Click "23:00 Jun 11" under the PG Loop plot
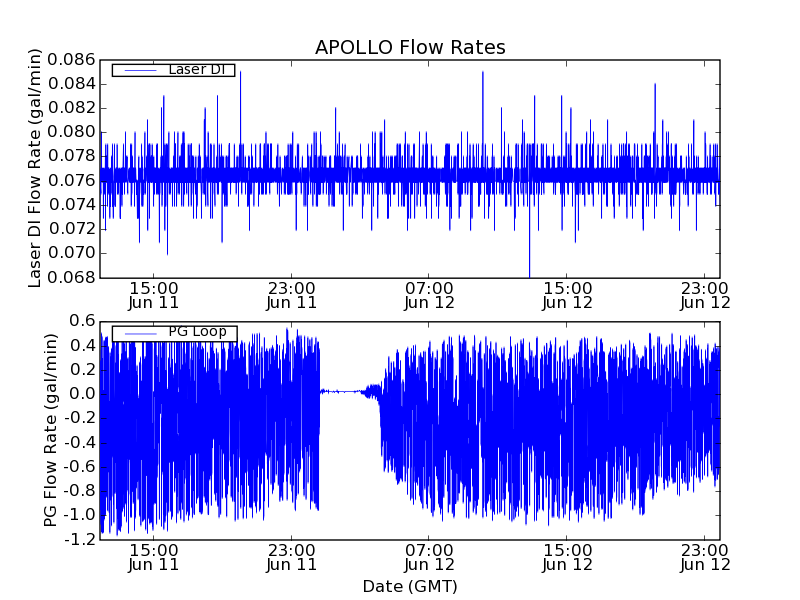 291,558
